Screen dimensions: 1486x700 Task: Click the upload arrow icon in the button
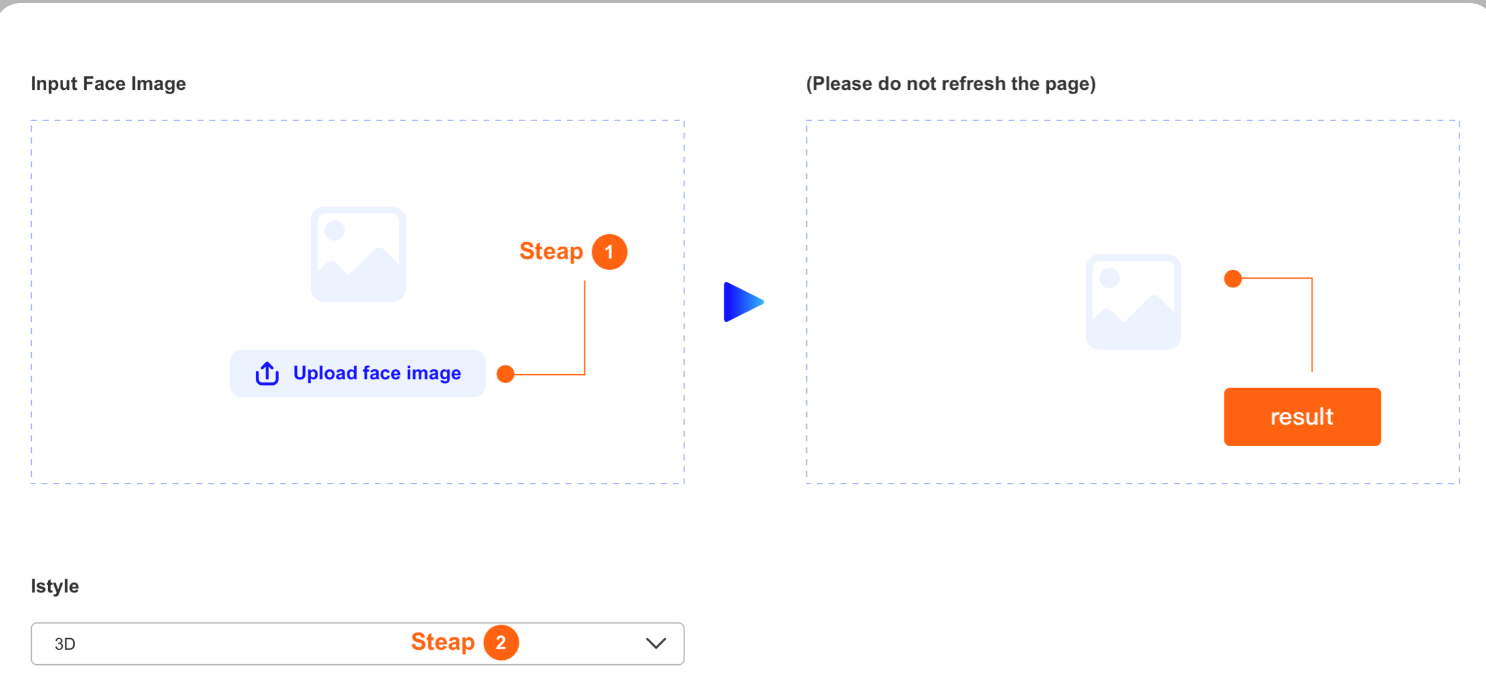tap(267, 373)
